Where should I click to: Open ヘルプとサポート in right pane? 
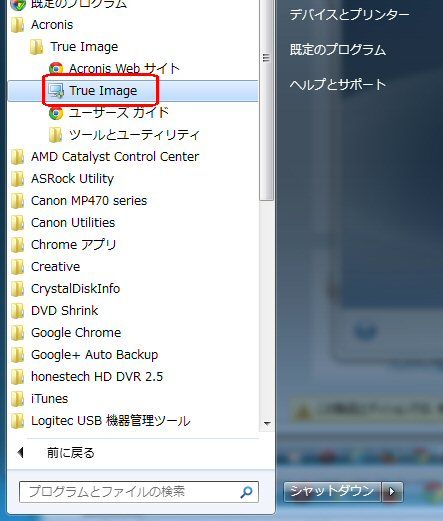[x=337, y=85]
